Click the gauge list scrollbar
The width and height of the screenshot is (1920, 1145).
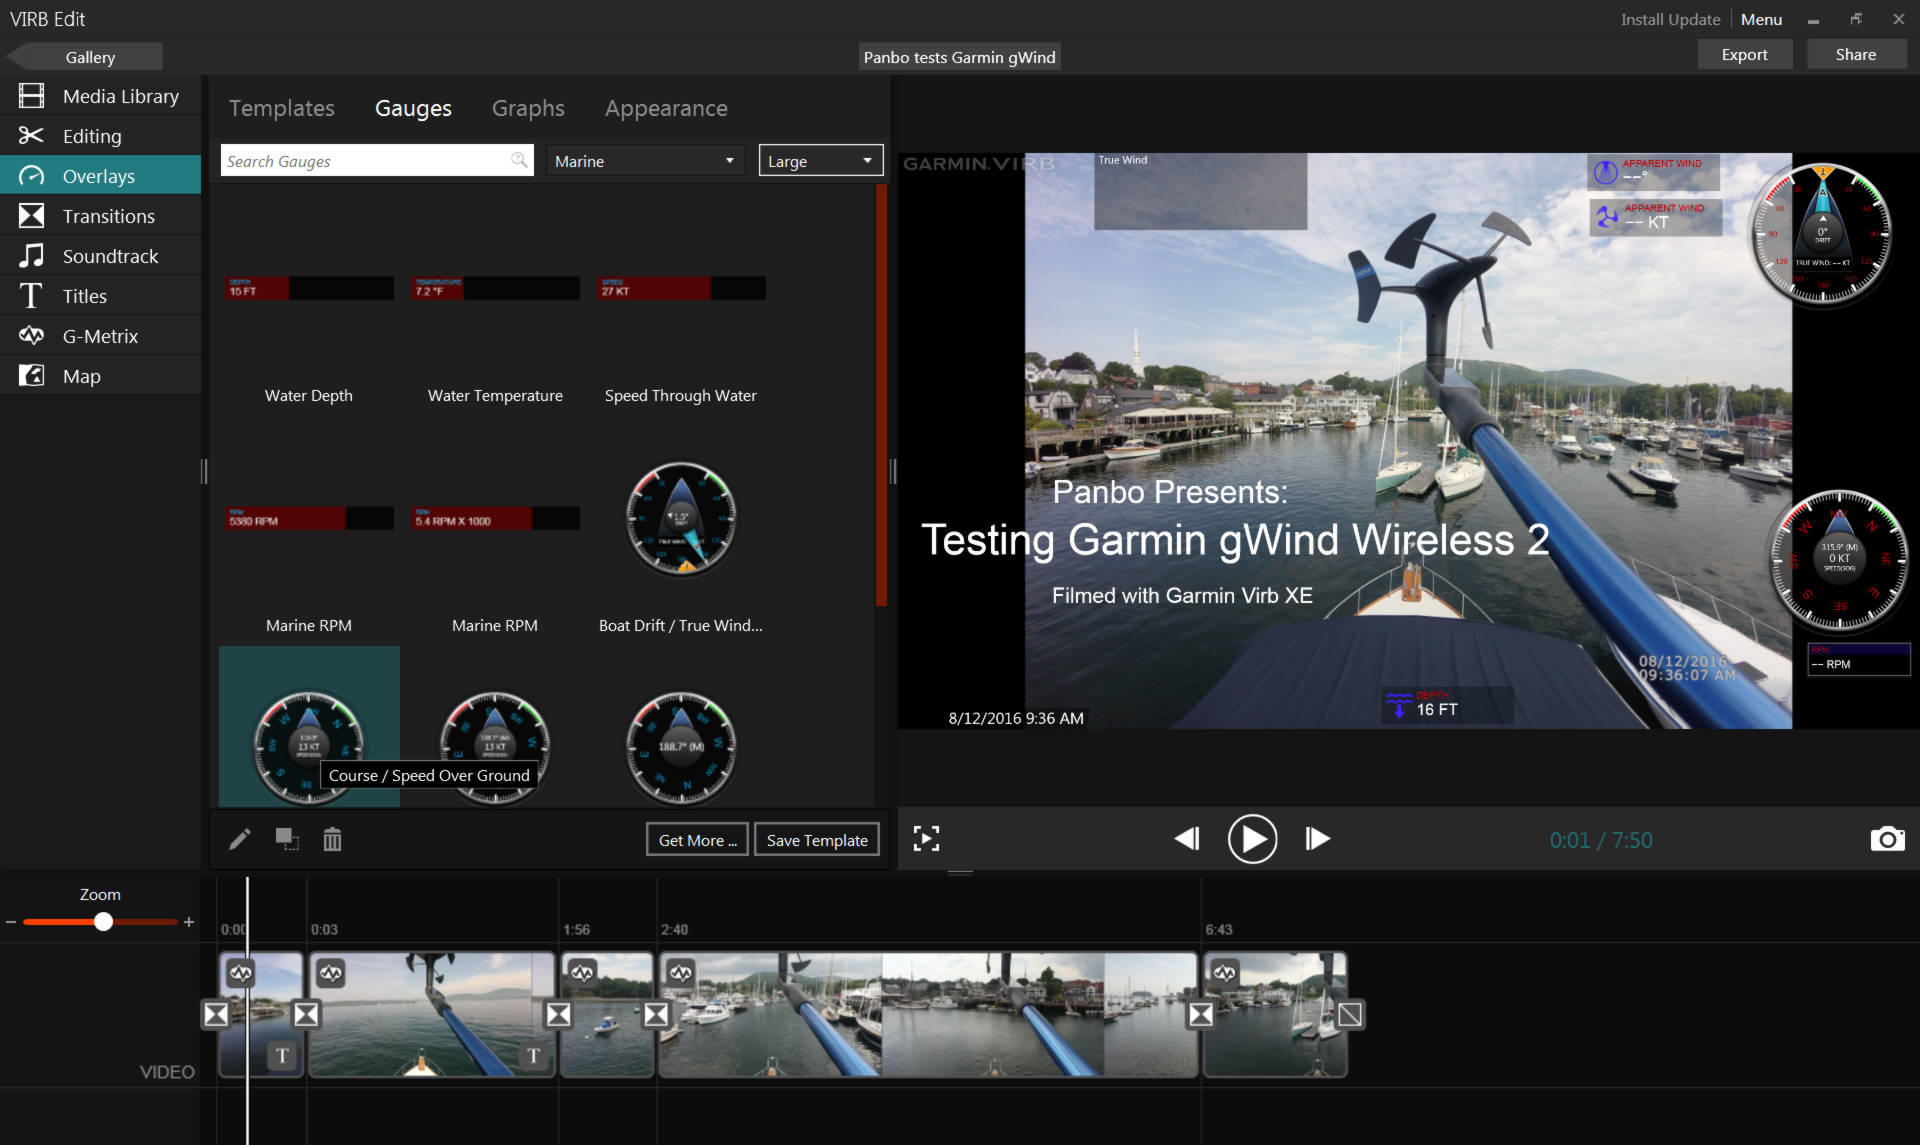point(881,395)
